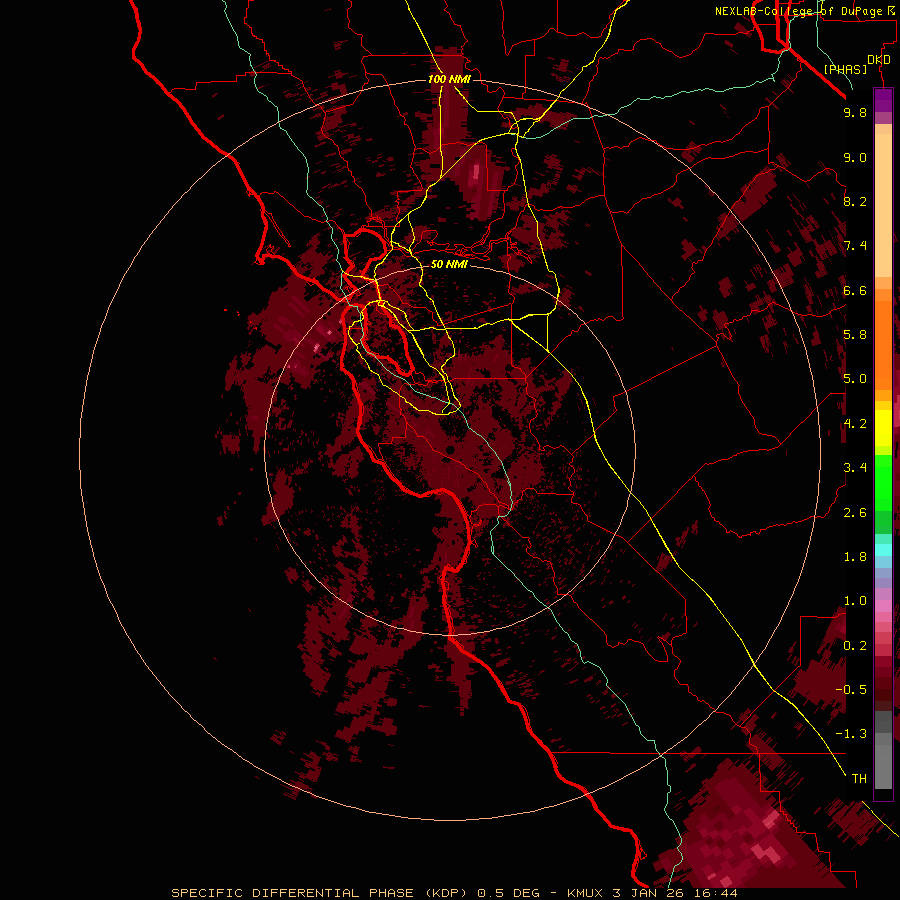Image resolution: width=900 pixels, height=900 pixels.
Task: Select the -1.3 scale value
Action: pos(851,734)
